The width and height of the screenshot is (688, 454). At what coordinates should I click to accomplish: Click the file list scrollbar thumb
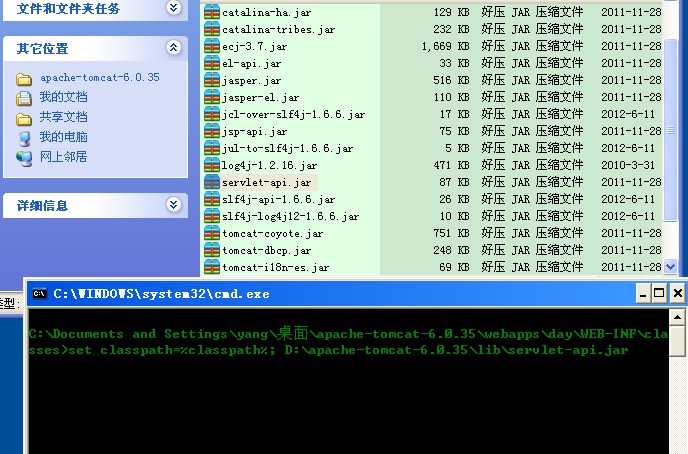coord(670,130)
